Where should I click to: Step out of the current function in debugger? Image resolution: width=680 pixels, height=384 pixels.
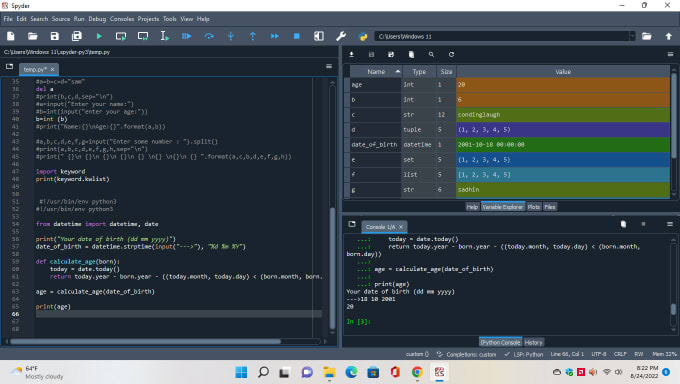(253, 36)
